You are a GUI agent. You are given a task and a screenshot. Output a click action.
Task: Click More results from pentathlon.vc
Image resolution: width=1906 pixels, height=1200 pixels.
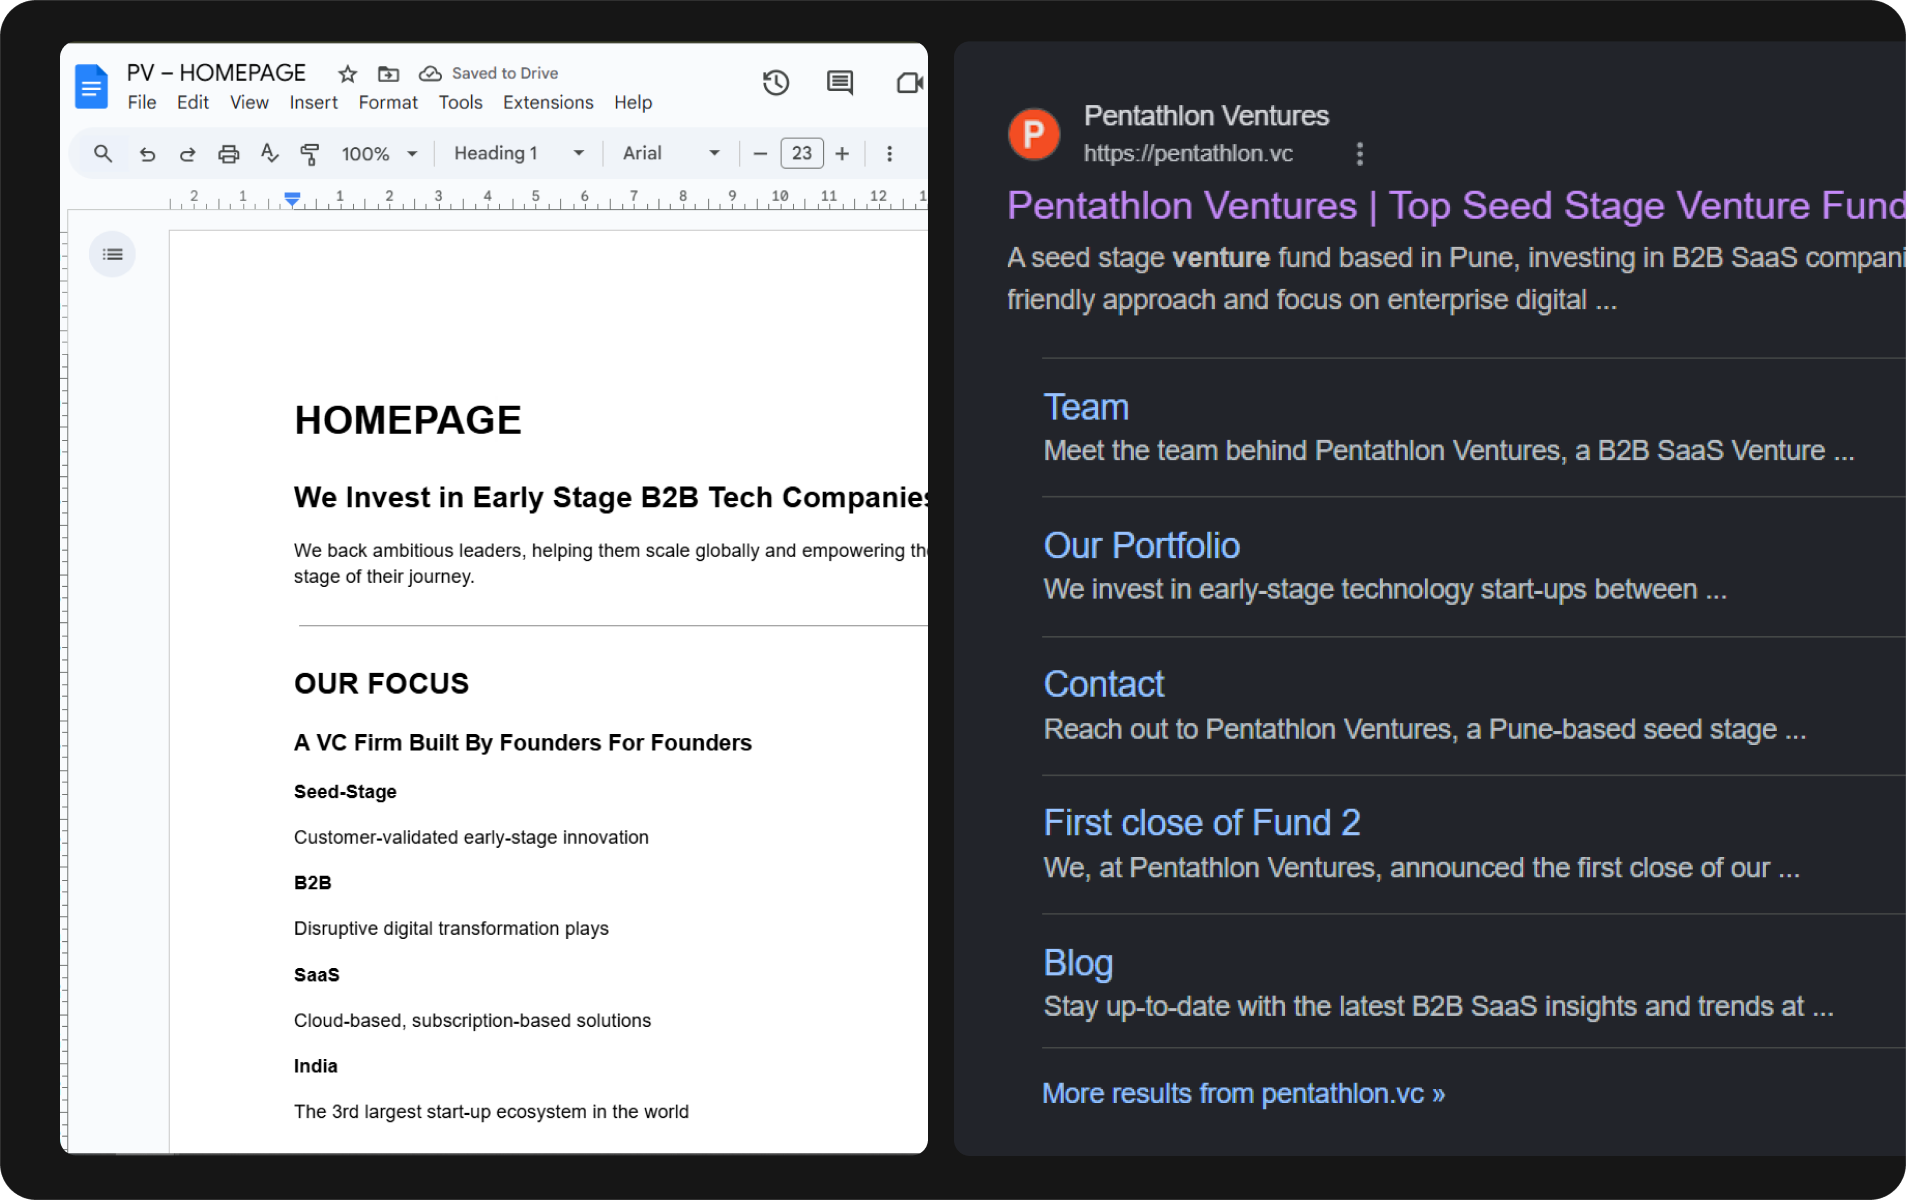coord(1243,1093)
